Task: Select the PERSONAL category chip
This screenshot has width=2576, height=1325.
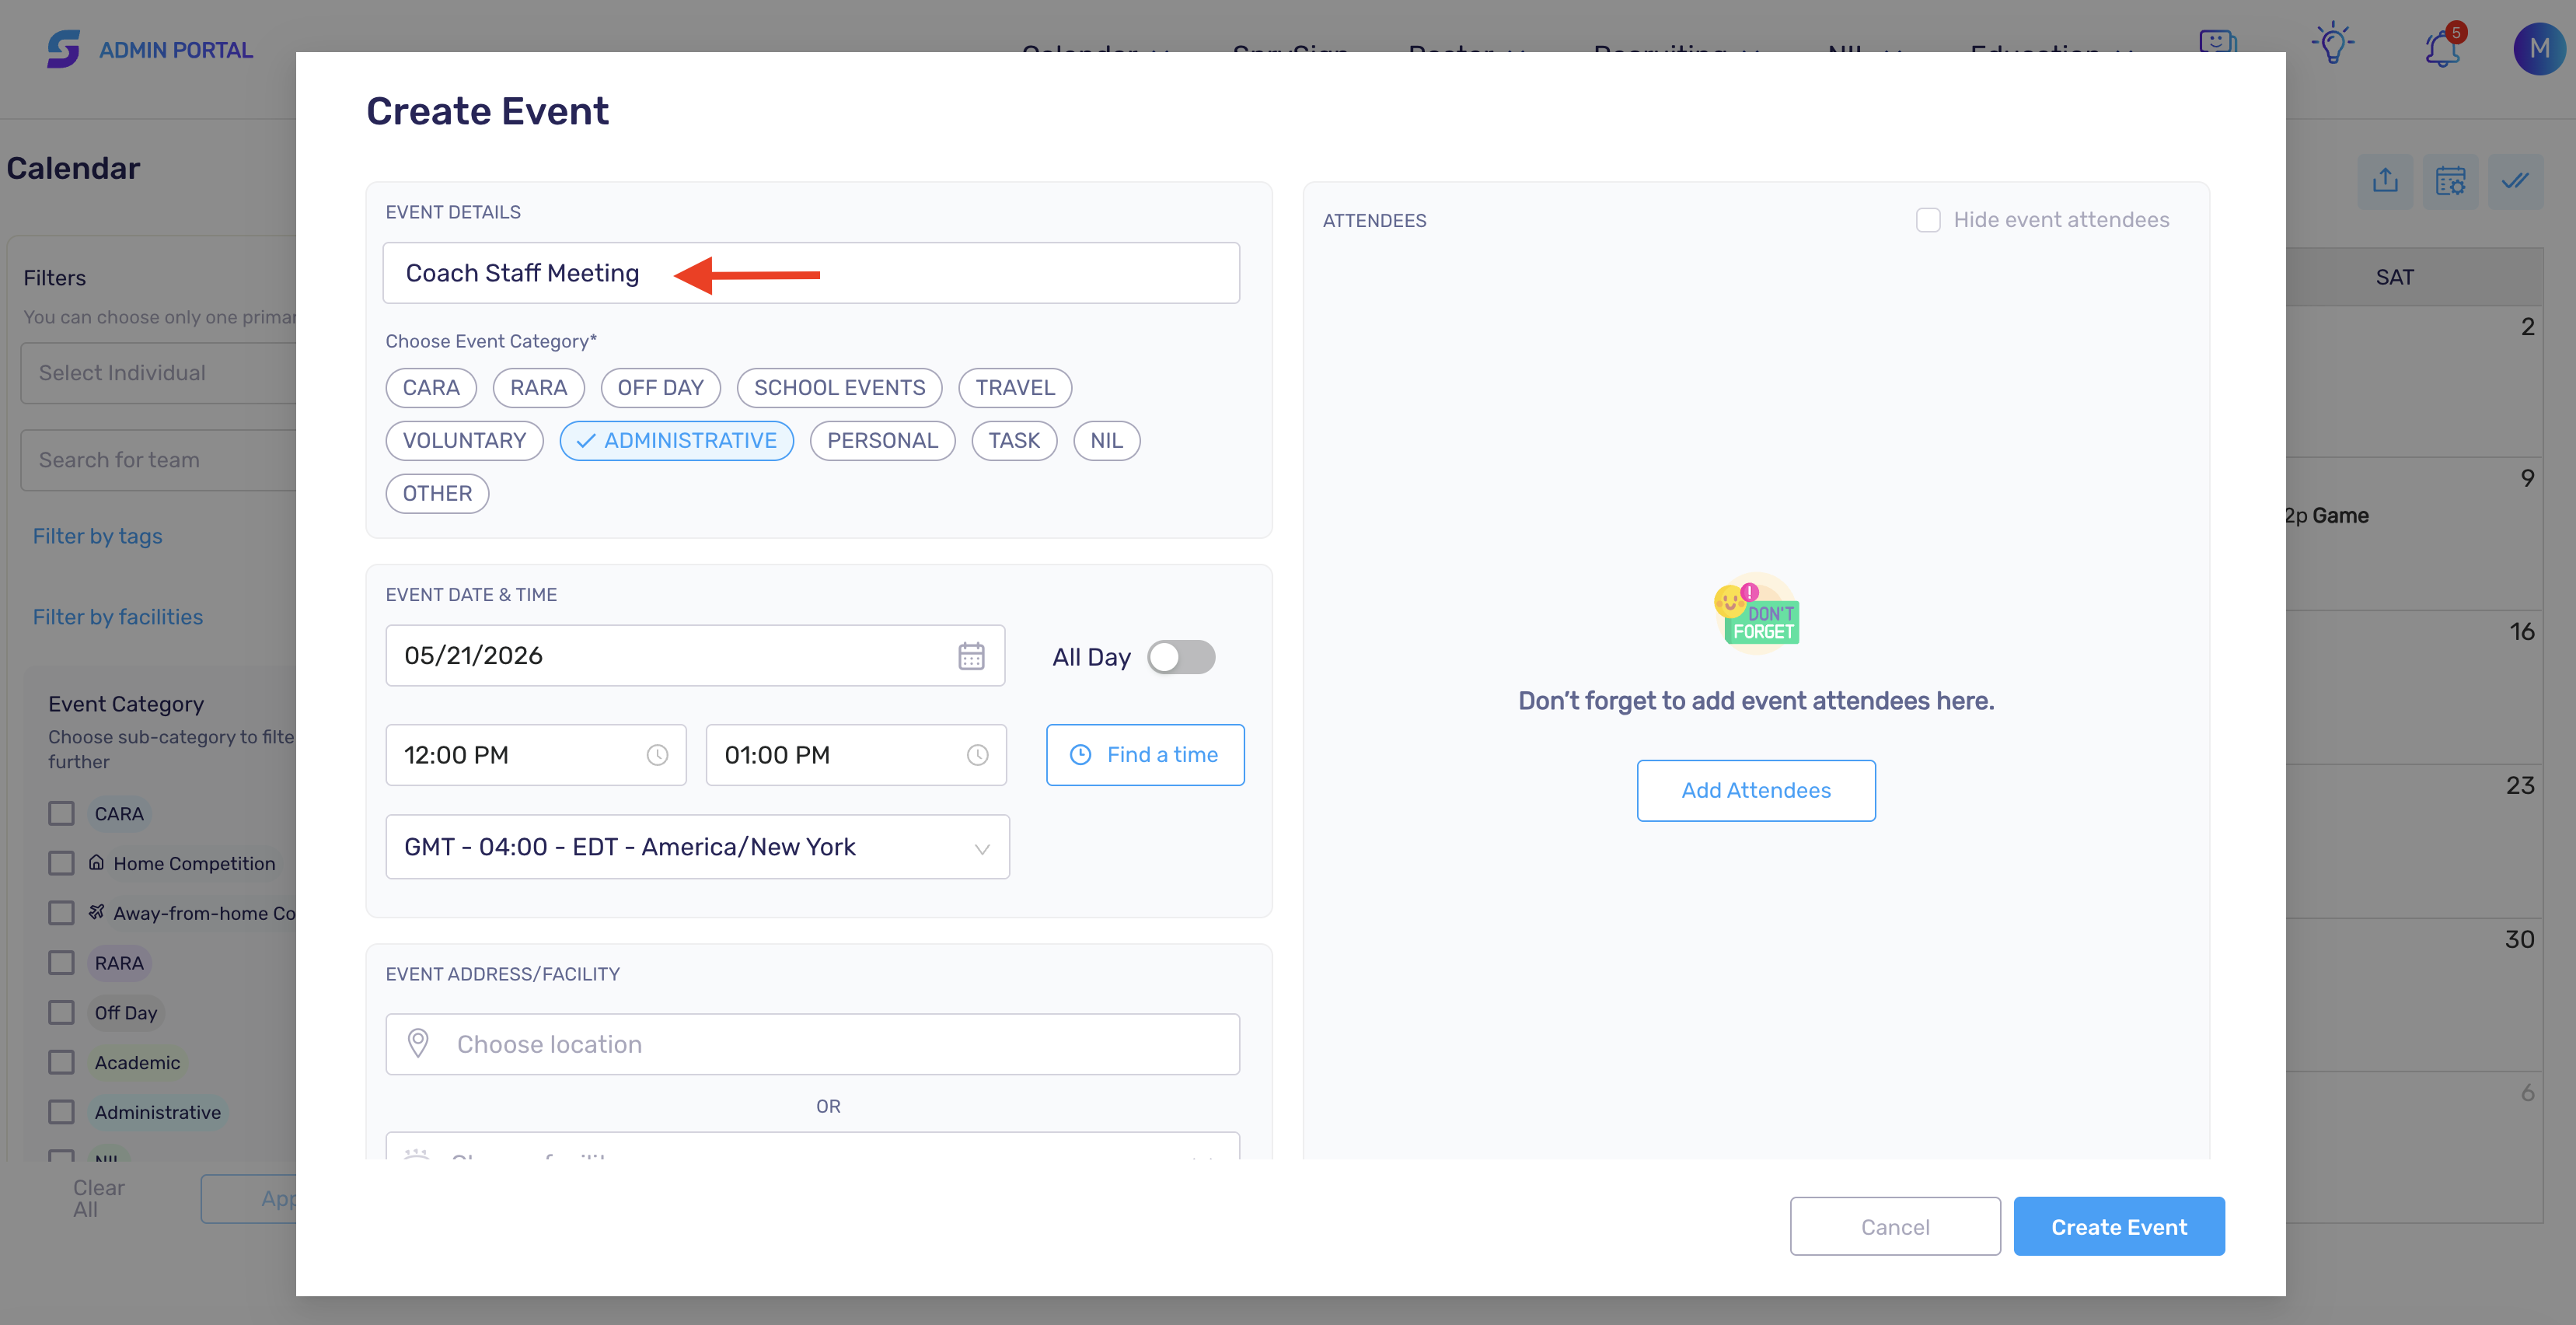Action: coord(882,441)
